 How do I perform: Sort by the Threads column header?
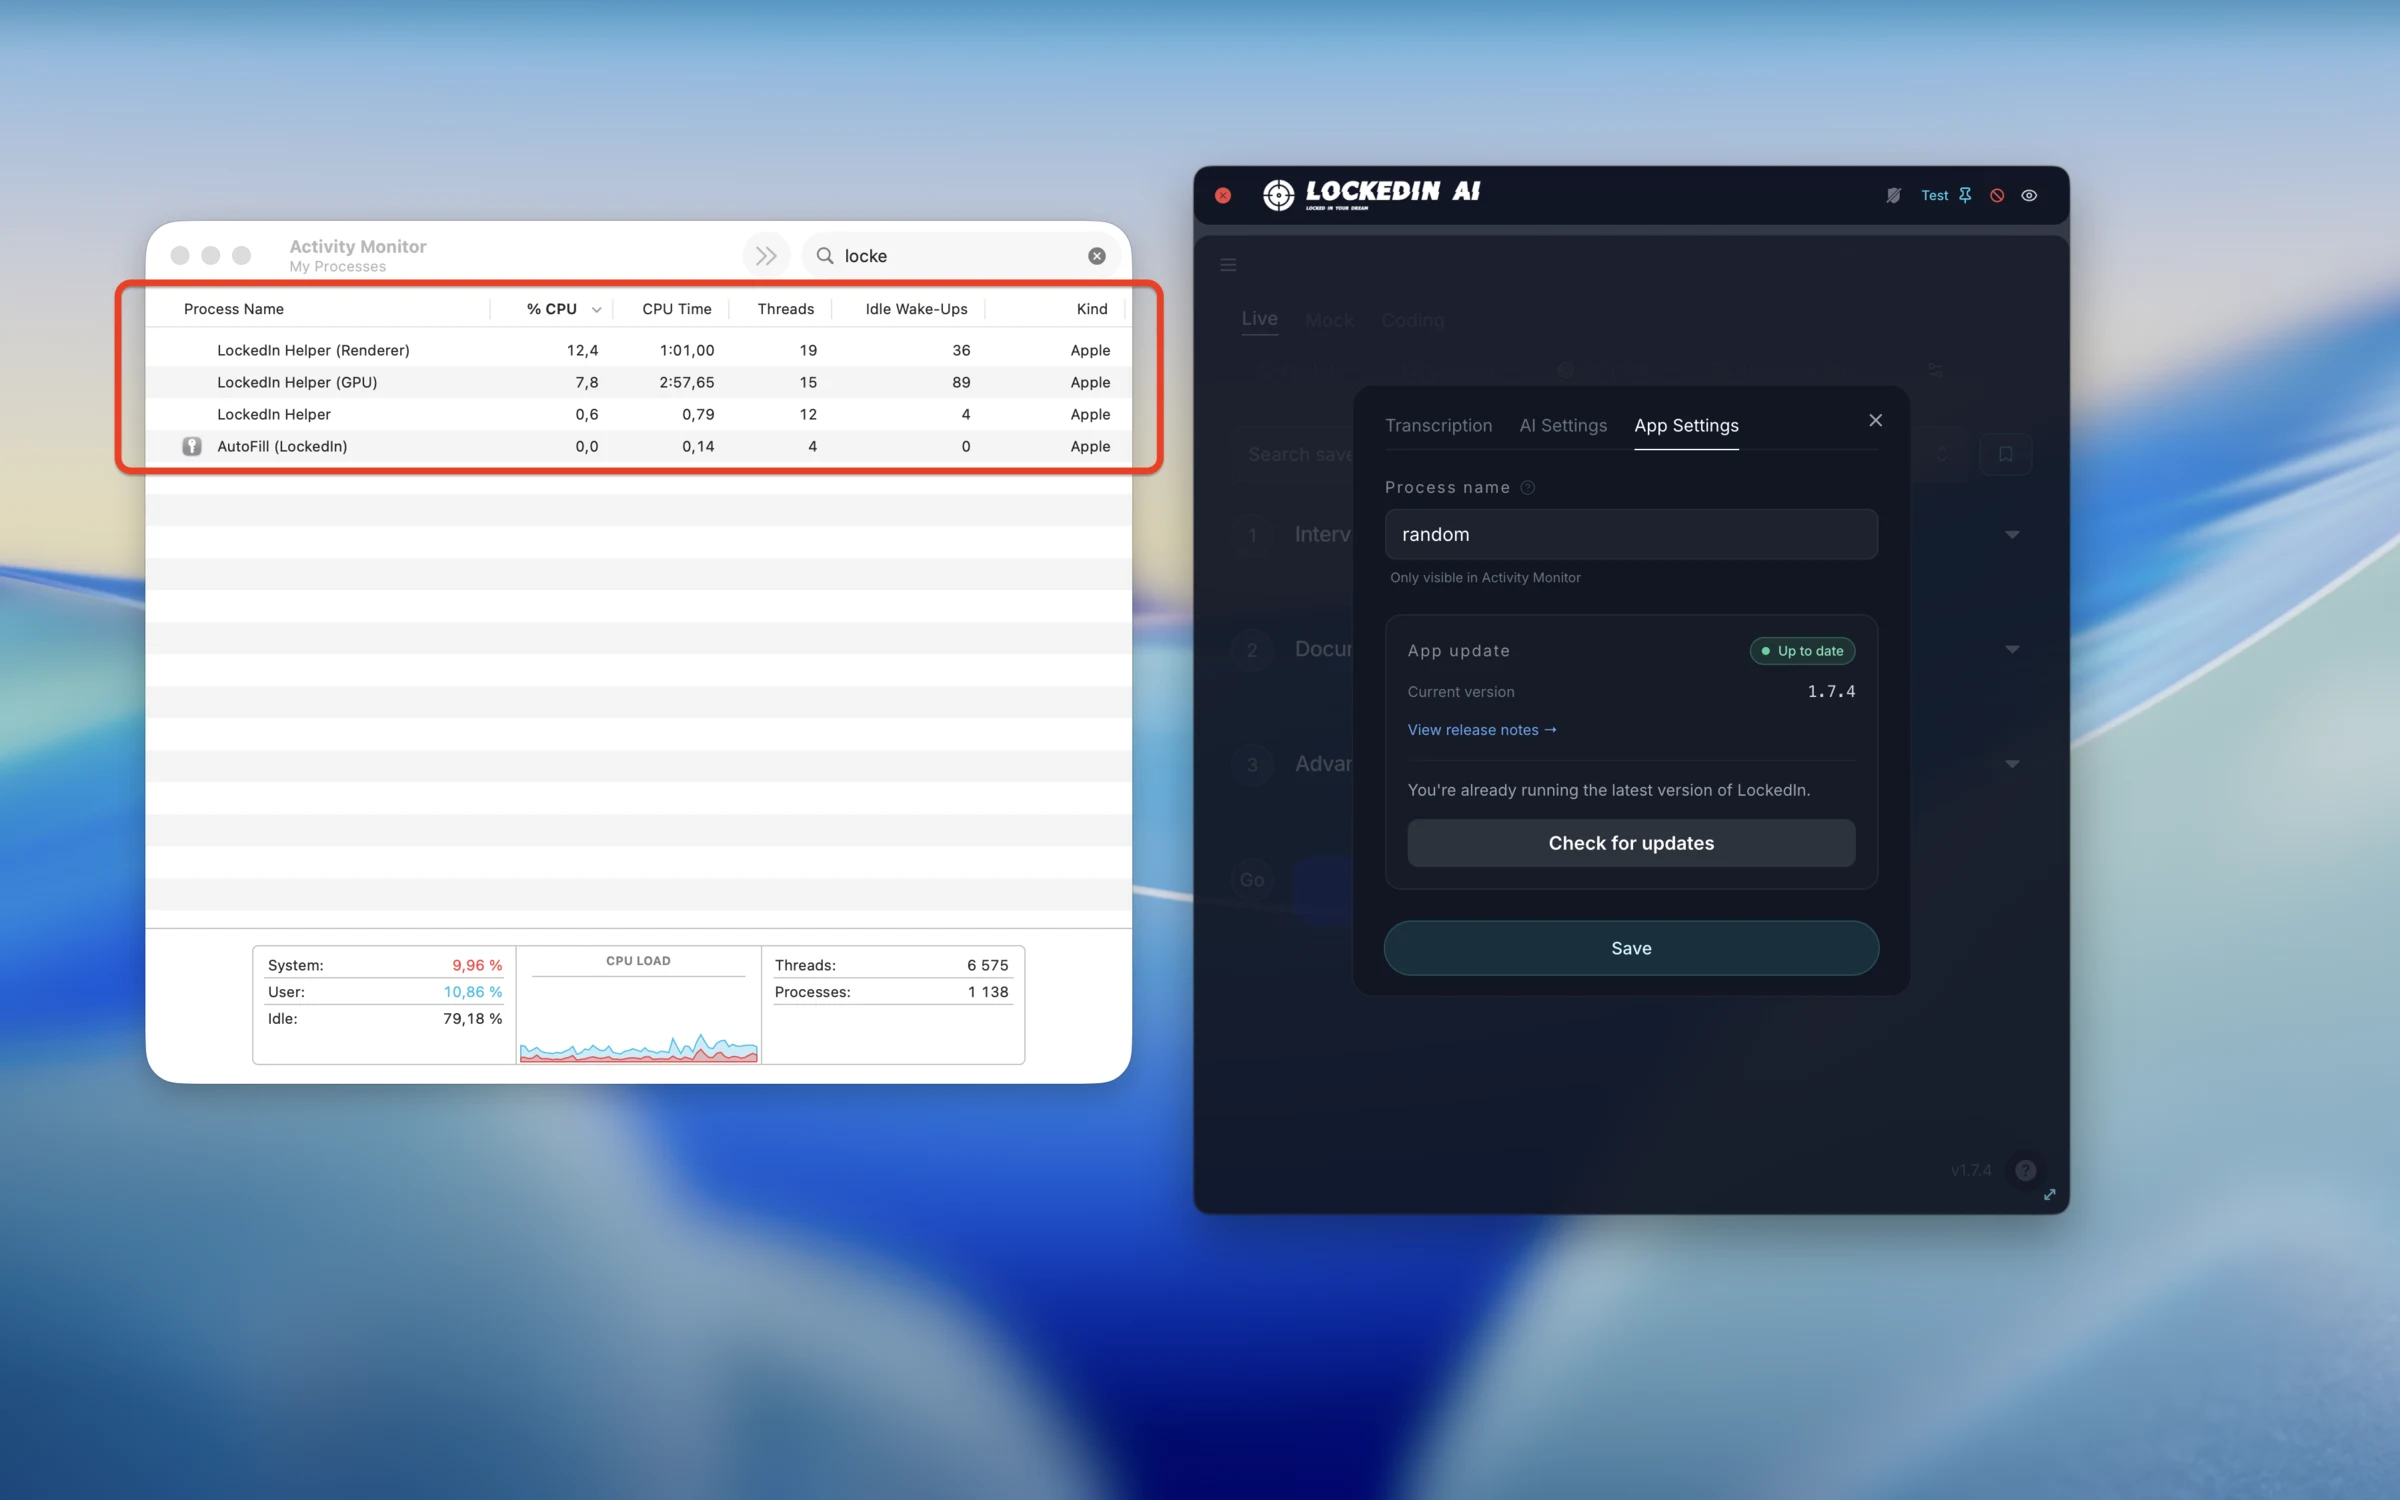(785, 309)
